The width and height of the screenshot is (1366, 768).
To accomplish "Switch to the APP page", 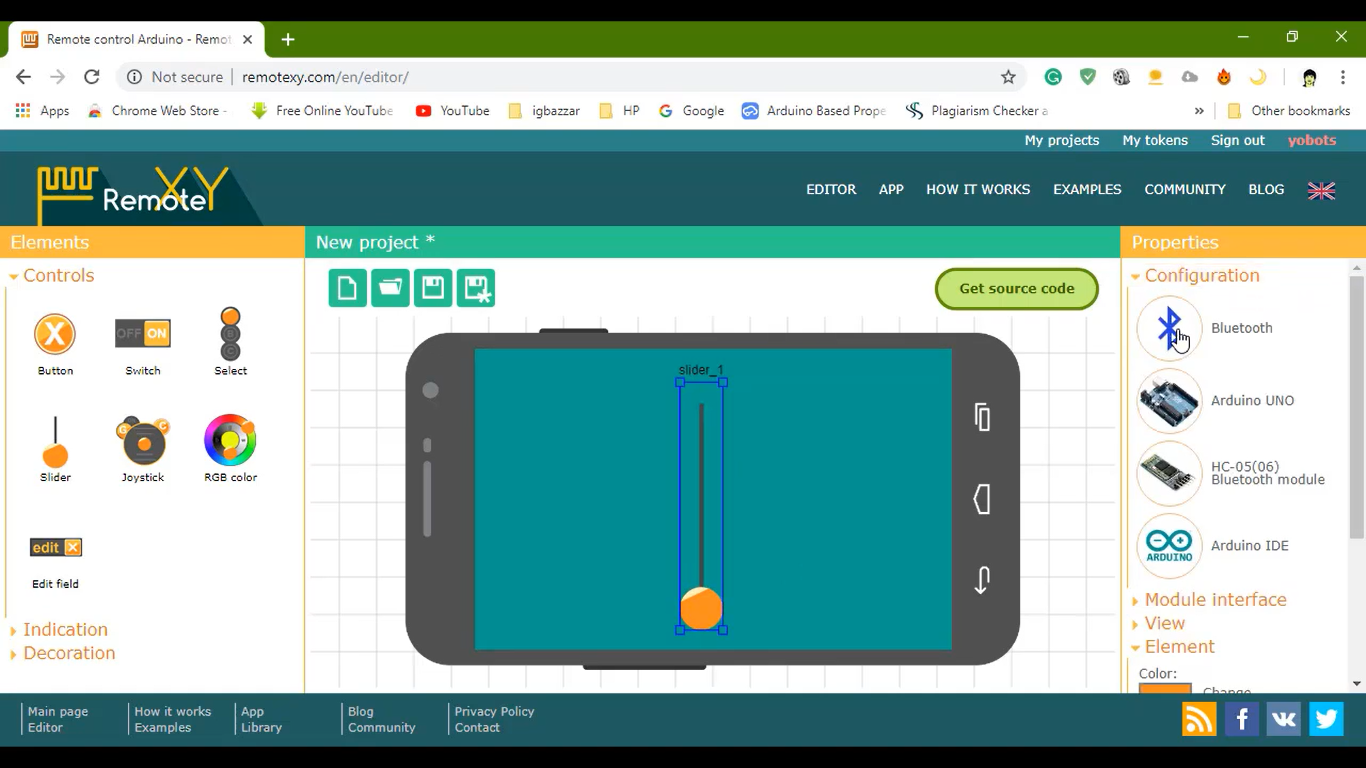I will coord(891,189).
